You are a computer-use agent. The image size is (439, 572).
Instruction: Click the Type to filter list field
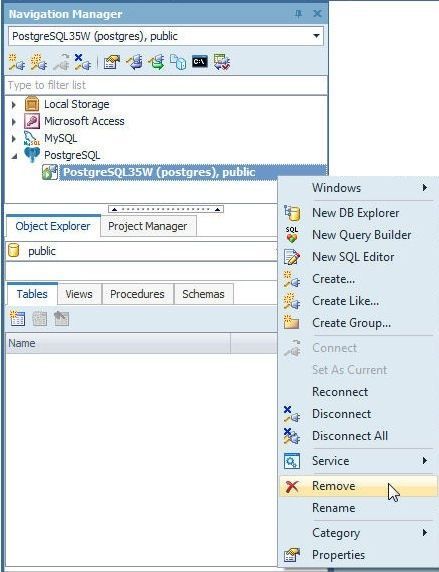click(x=166, y=85)
